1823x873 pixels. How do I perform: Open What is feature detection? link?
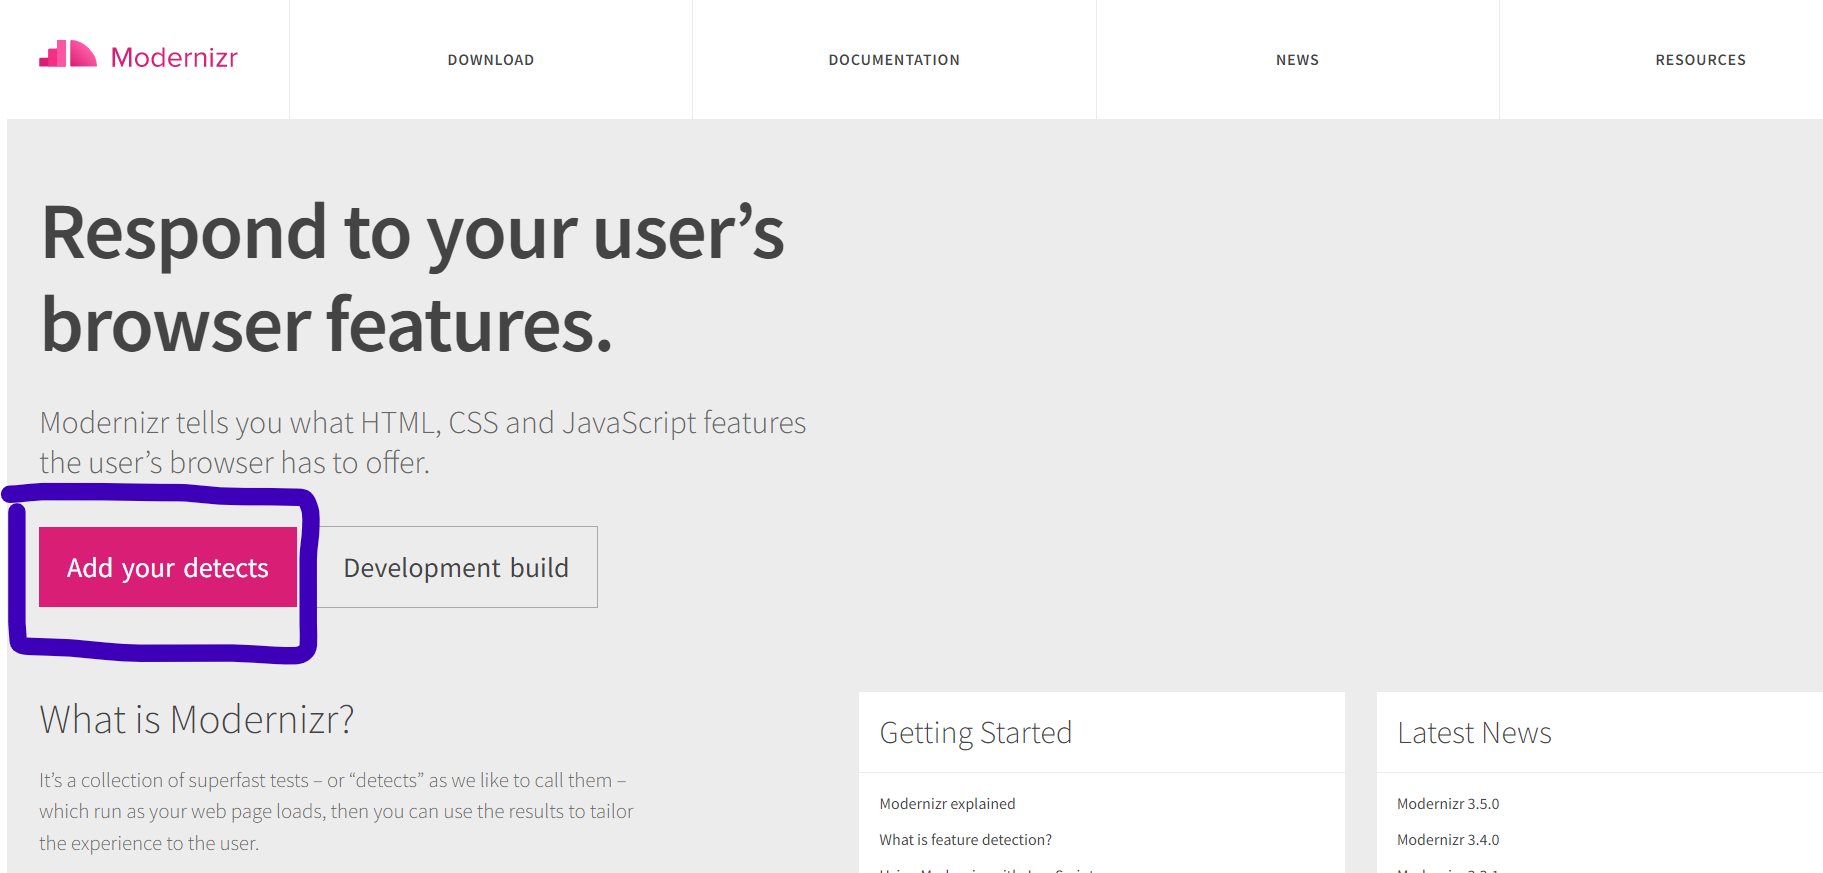click(x=965, y=840)
